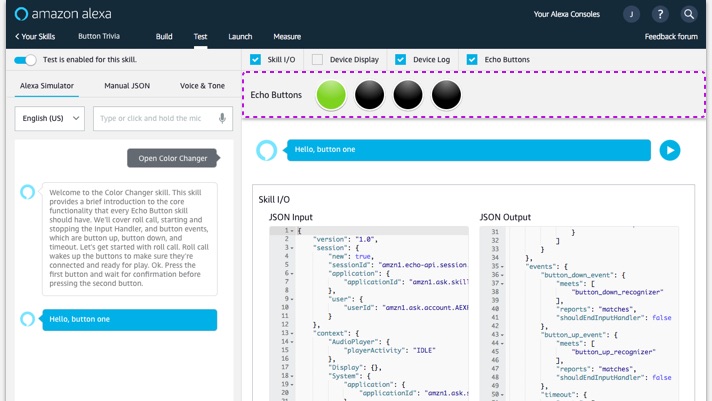Open the help question mark icon
This screenshot has width=712, height=401.
tap(660, 14)
